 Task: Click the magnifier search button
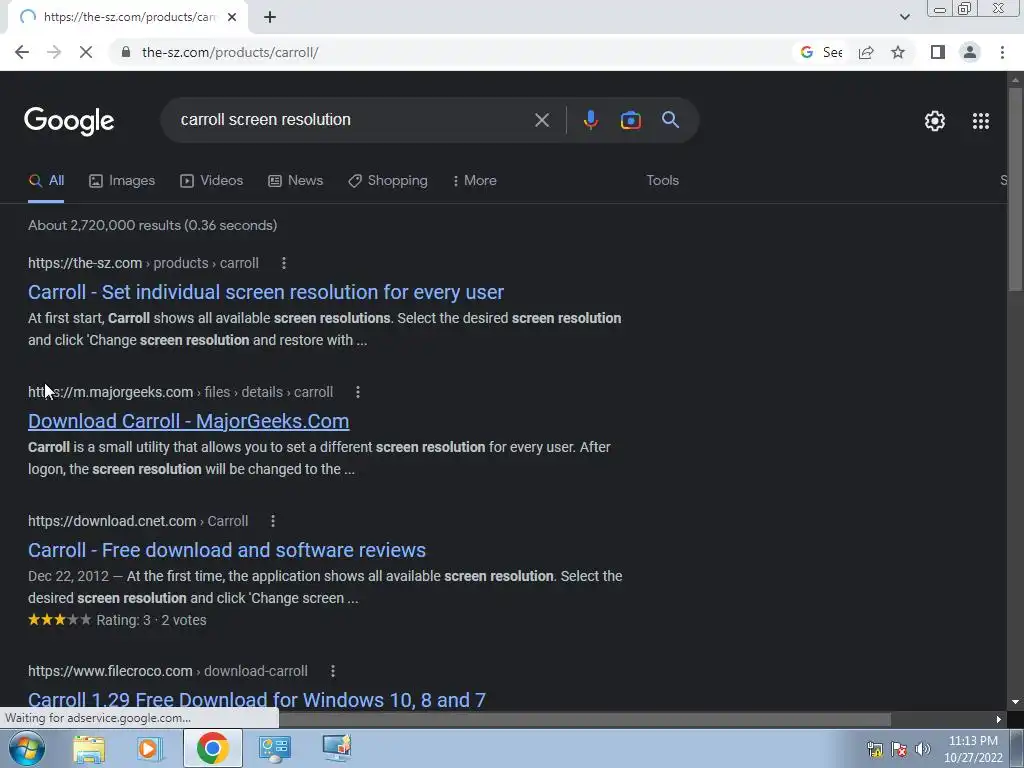(x=670, y=120)
